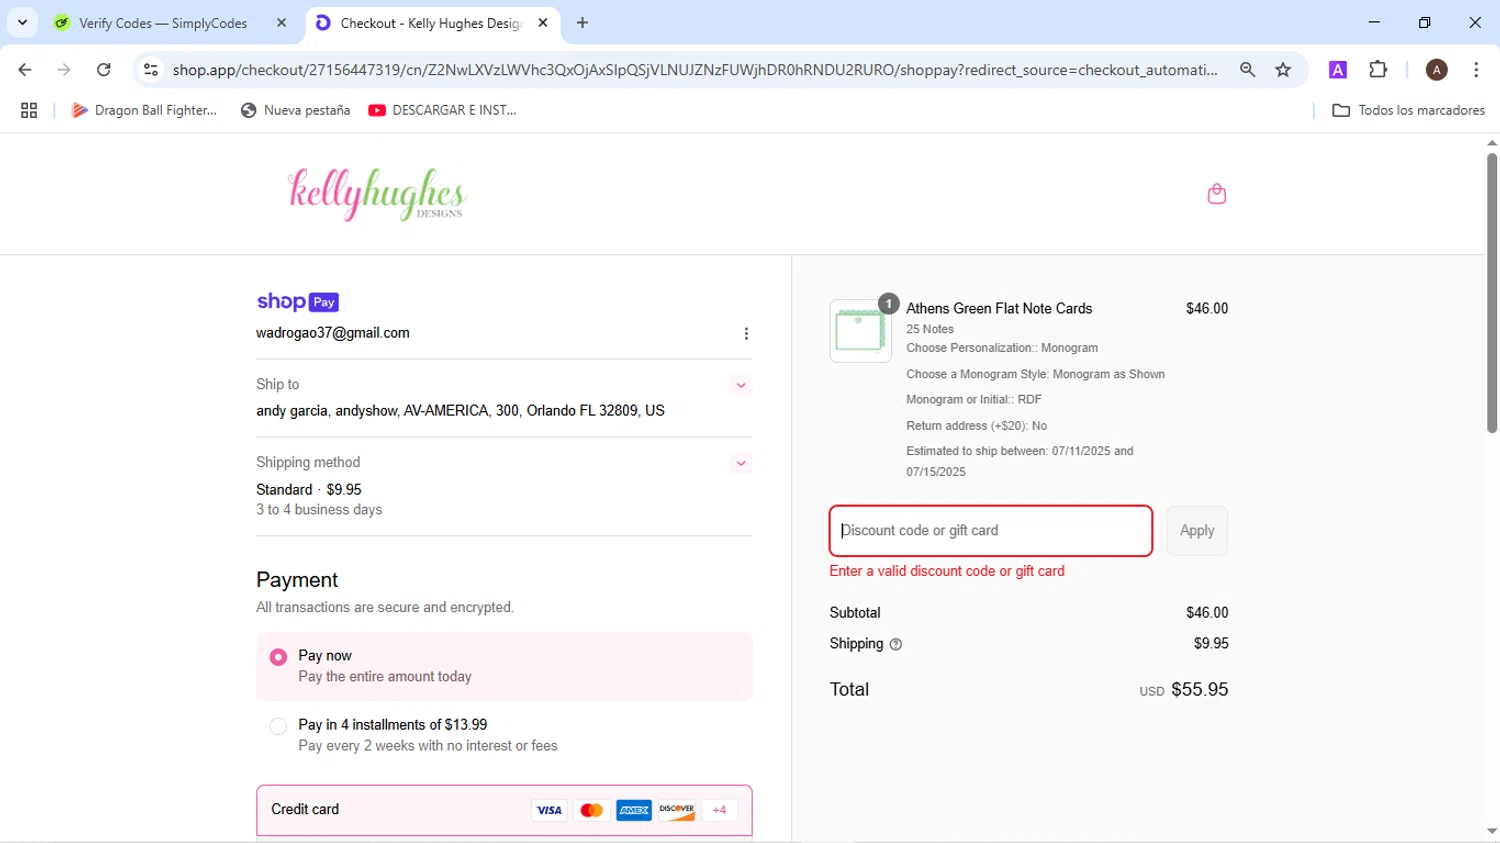The height and width of the screenshot is (843, 1500).
Task: Select Pay in 4 installments radio option
Action: [278, 726]
